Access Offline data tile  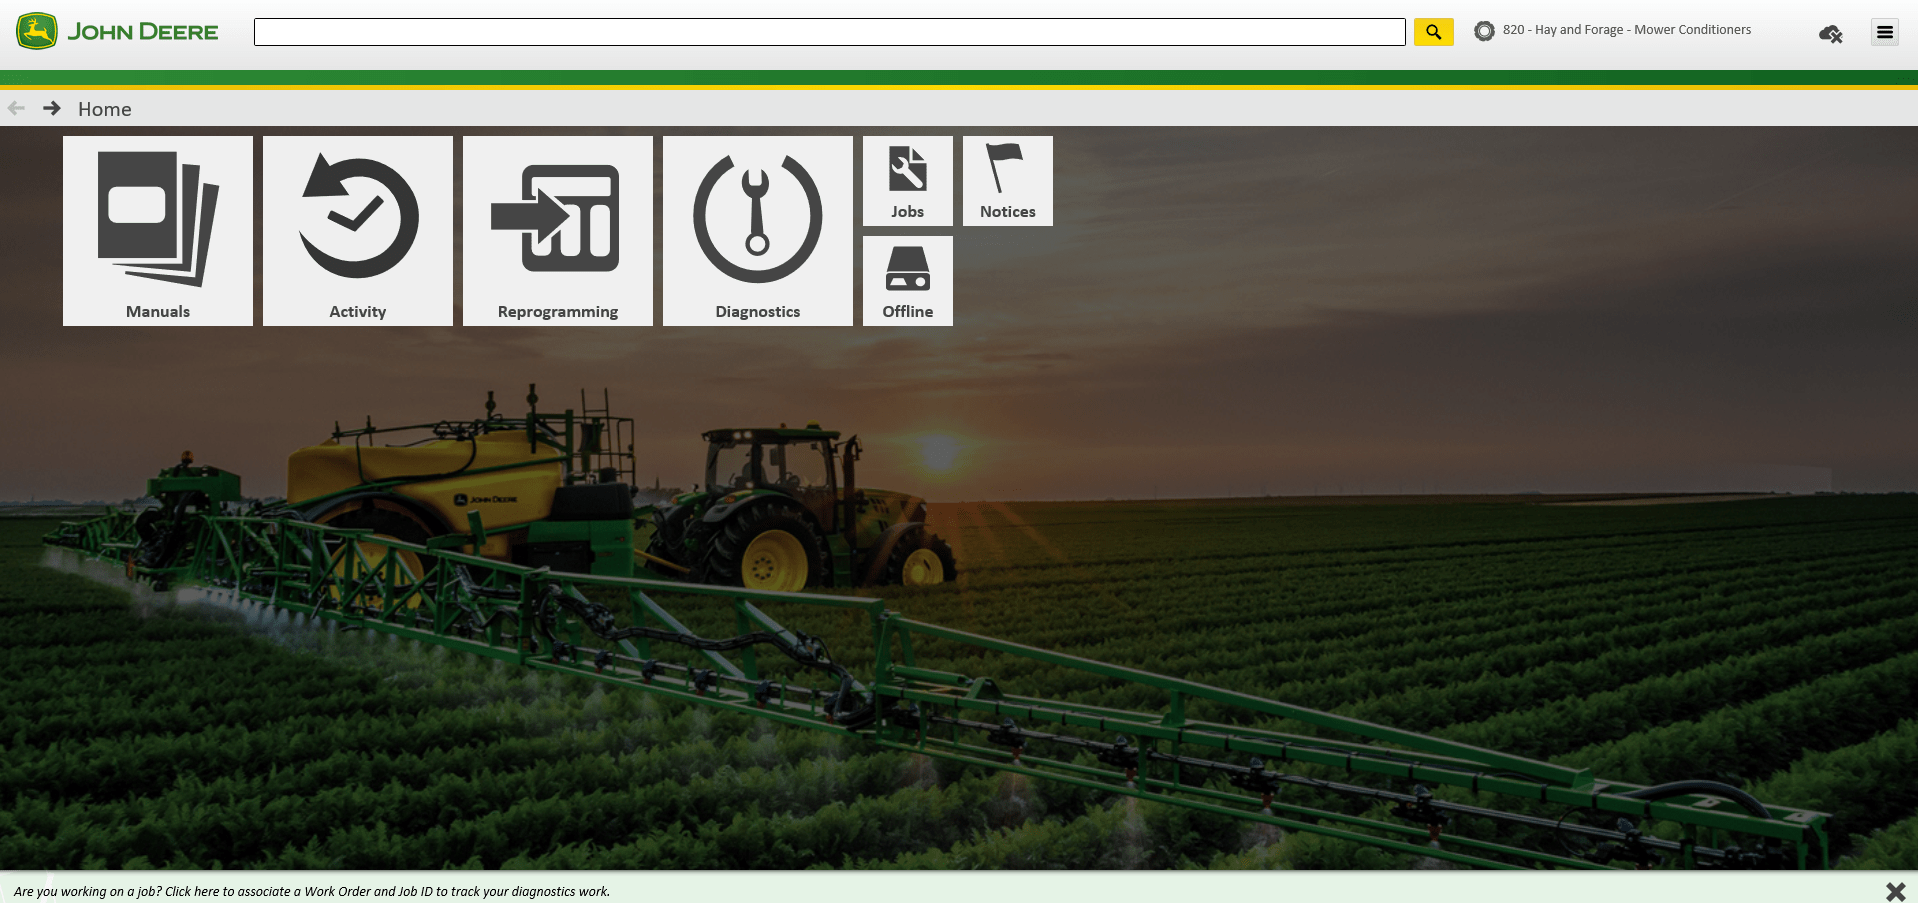click(906, 280)
